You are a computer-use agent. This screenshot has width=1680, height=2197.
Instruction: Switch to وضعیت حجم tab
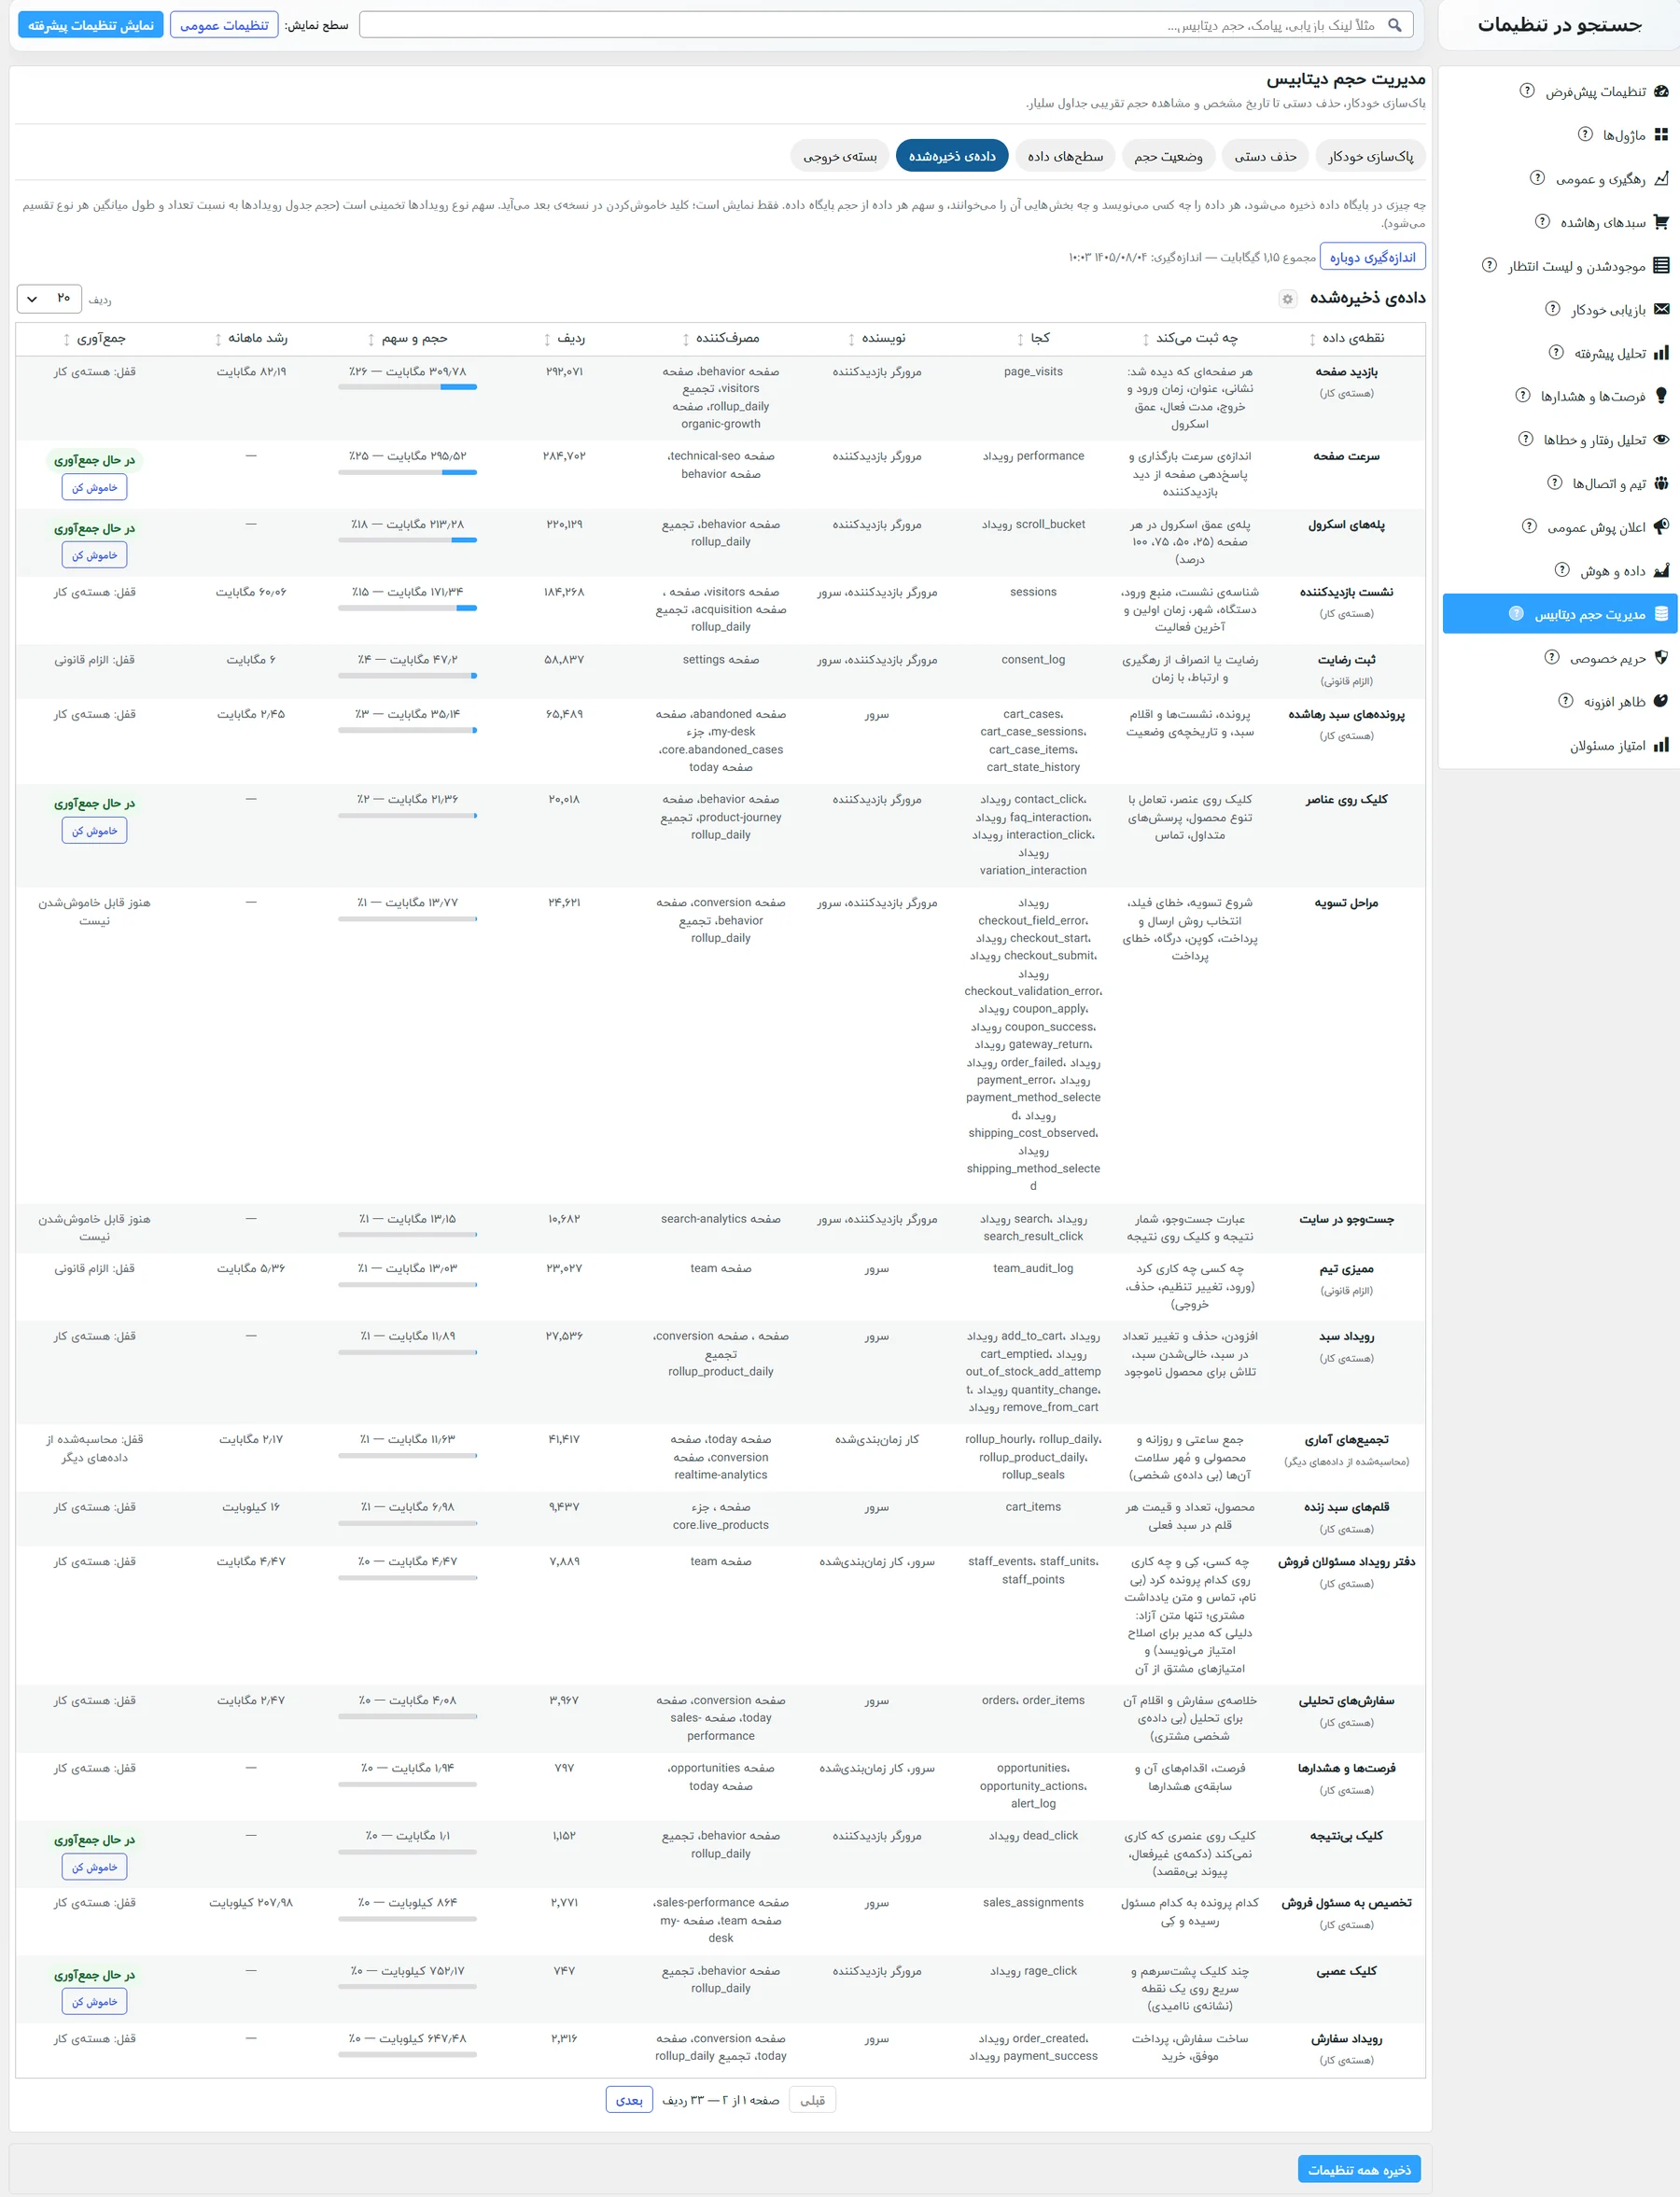click(x=1168, y=156)
